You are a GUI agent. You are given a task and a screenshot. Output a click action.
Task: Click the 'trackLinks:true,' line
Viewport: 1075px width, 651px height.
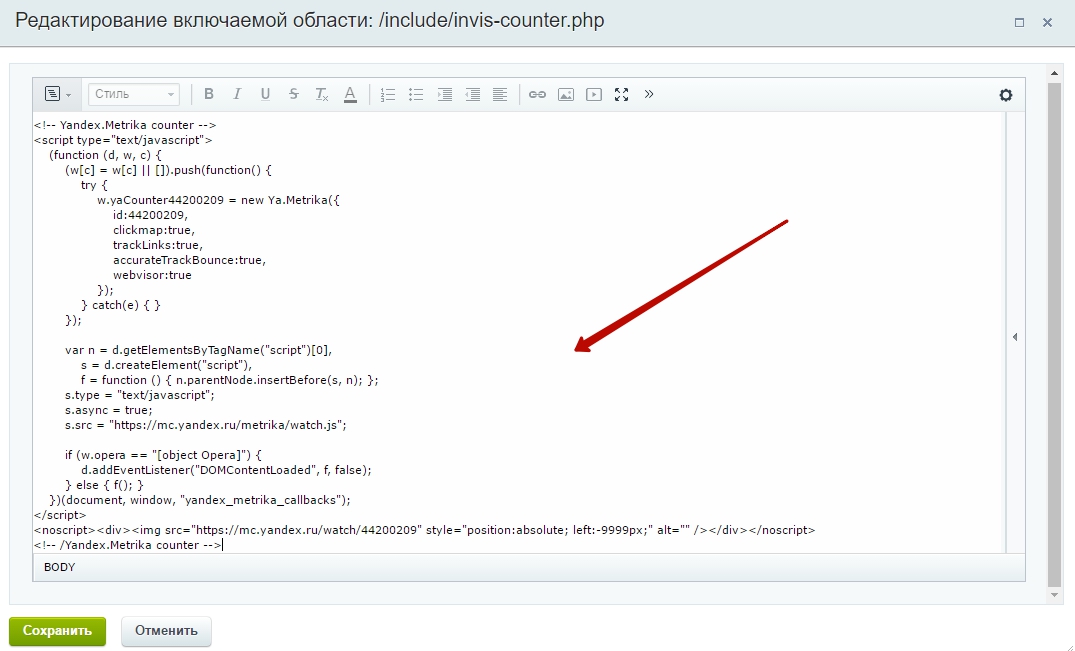(158, 245)
